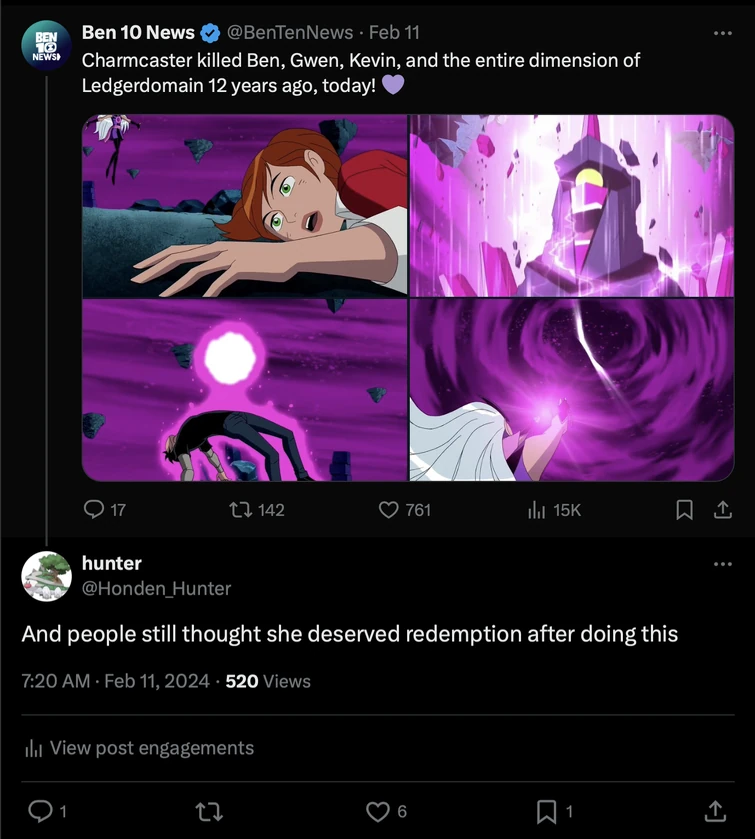The image size is (755, 839).
Task: Bookmark the Ben 10 News tweet
Action: click(684, 510)
